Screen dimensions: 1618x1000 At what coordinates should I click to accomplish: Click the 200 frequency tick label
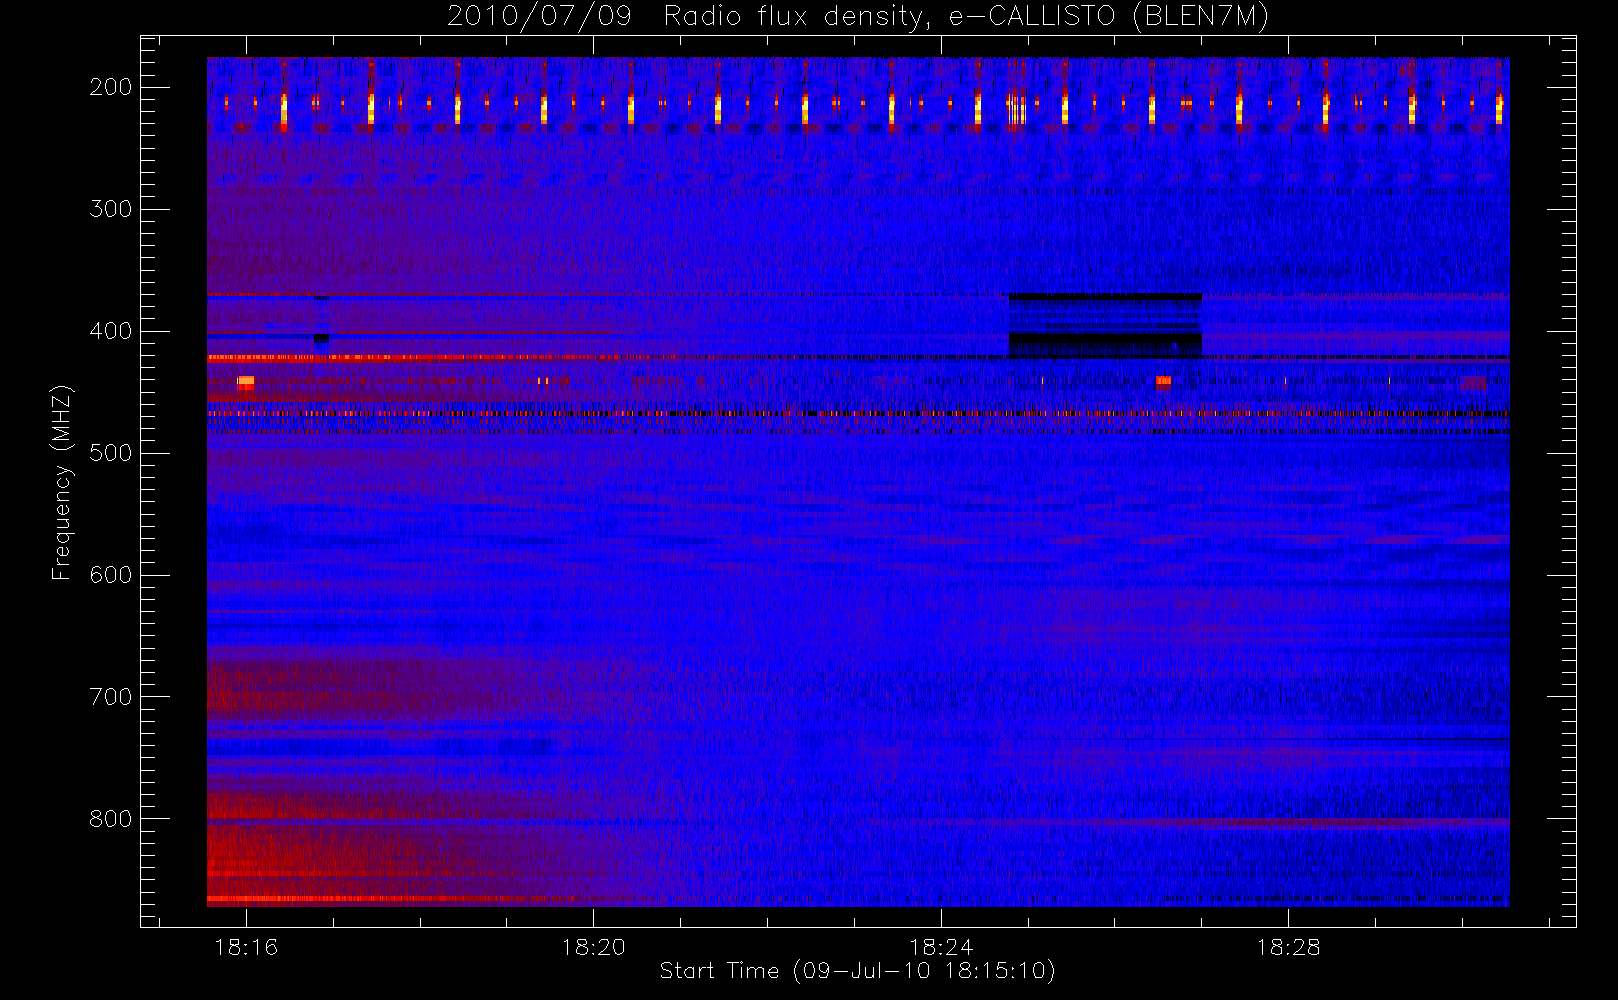pos(111,87)
